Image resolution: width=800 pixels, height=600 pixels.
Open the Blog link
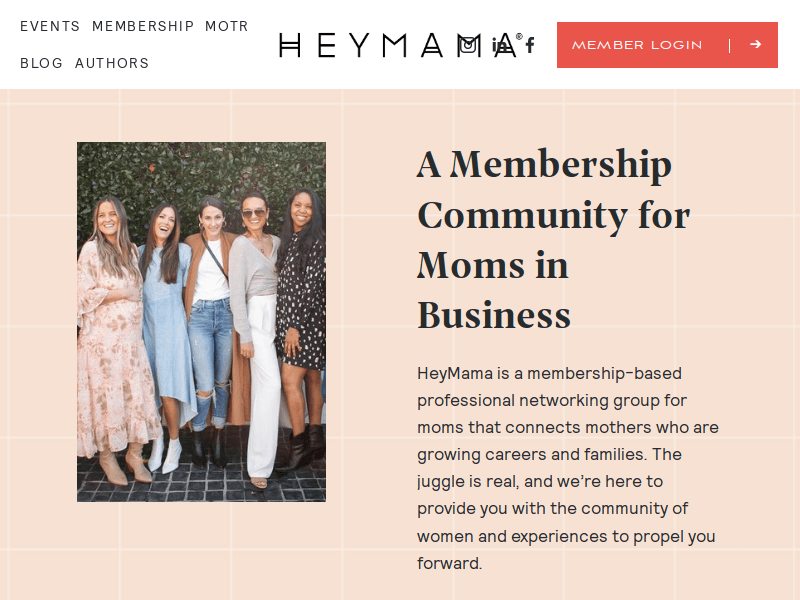[41, 63]
